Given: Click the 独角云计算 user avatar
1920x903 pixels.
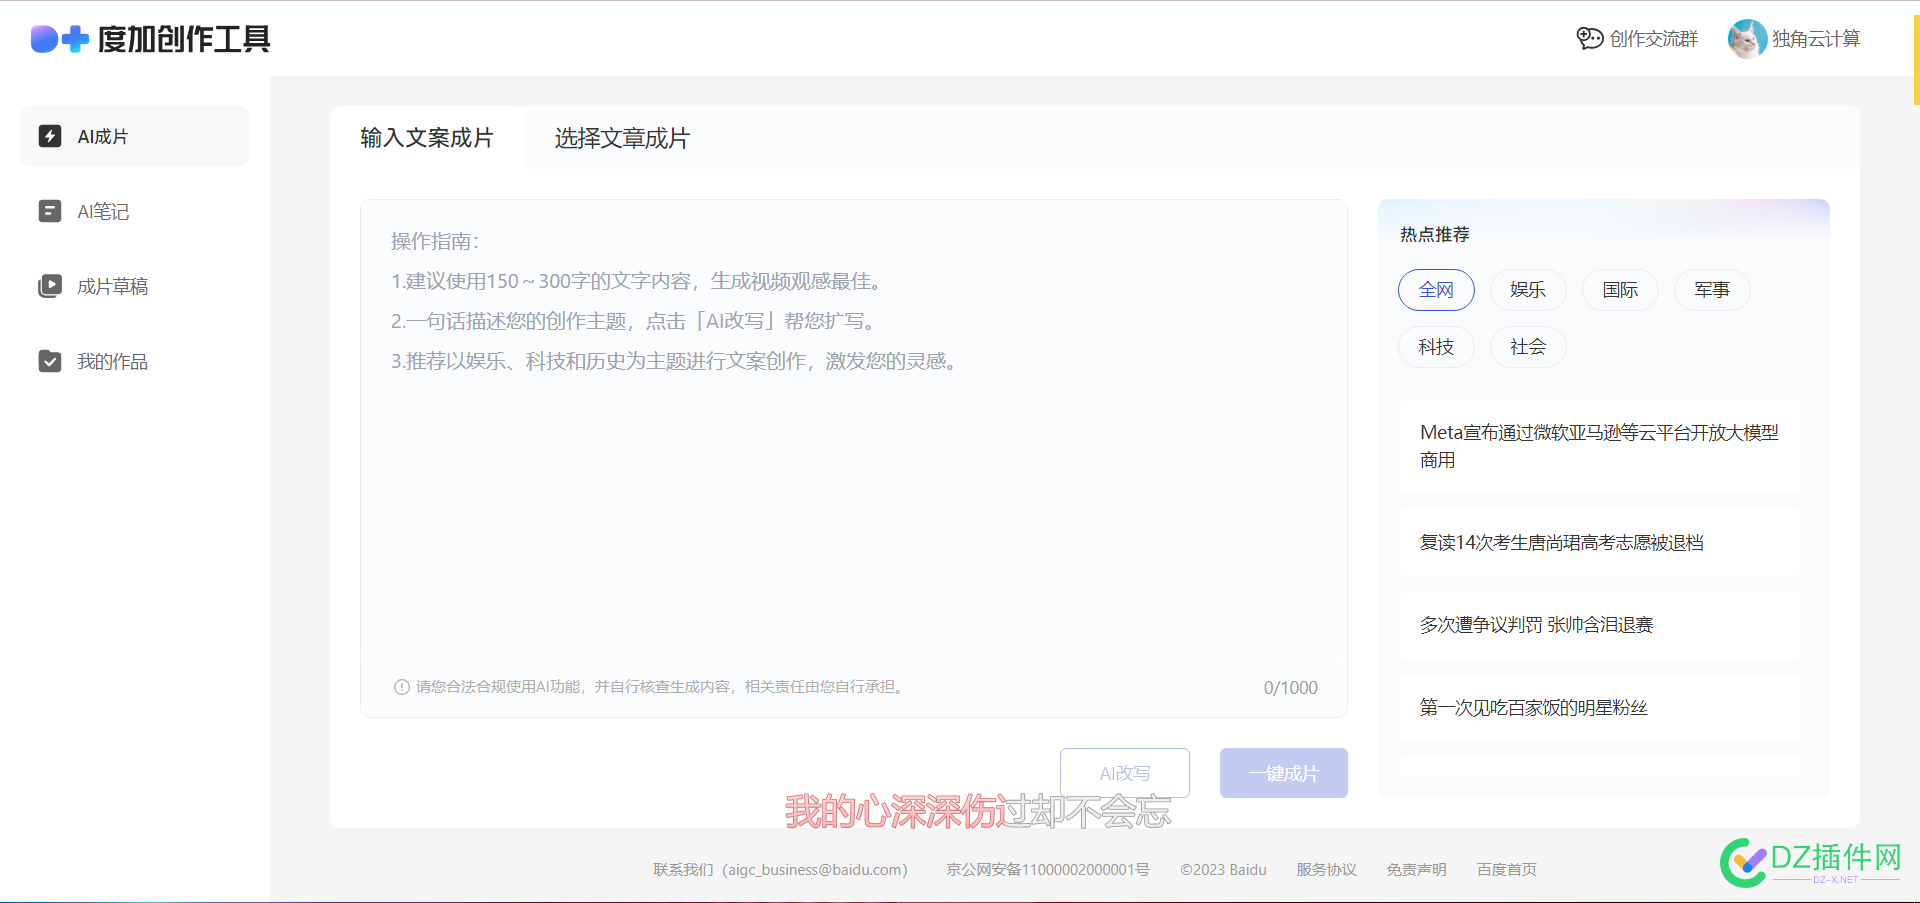Looking at the screenshot, I should click(x=1747, y=39).
